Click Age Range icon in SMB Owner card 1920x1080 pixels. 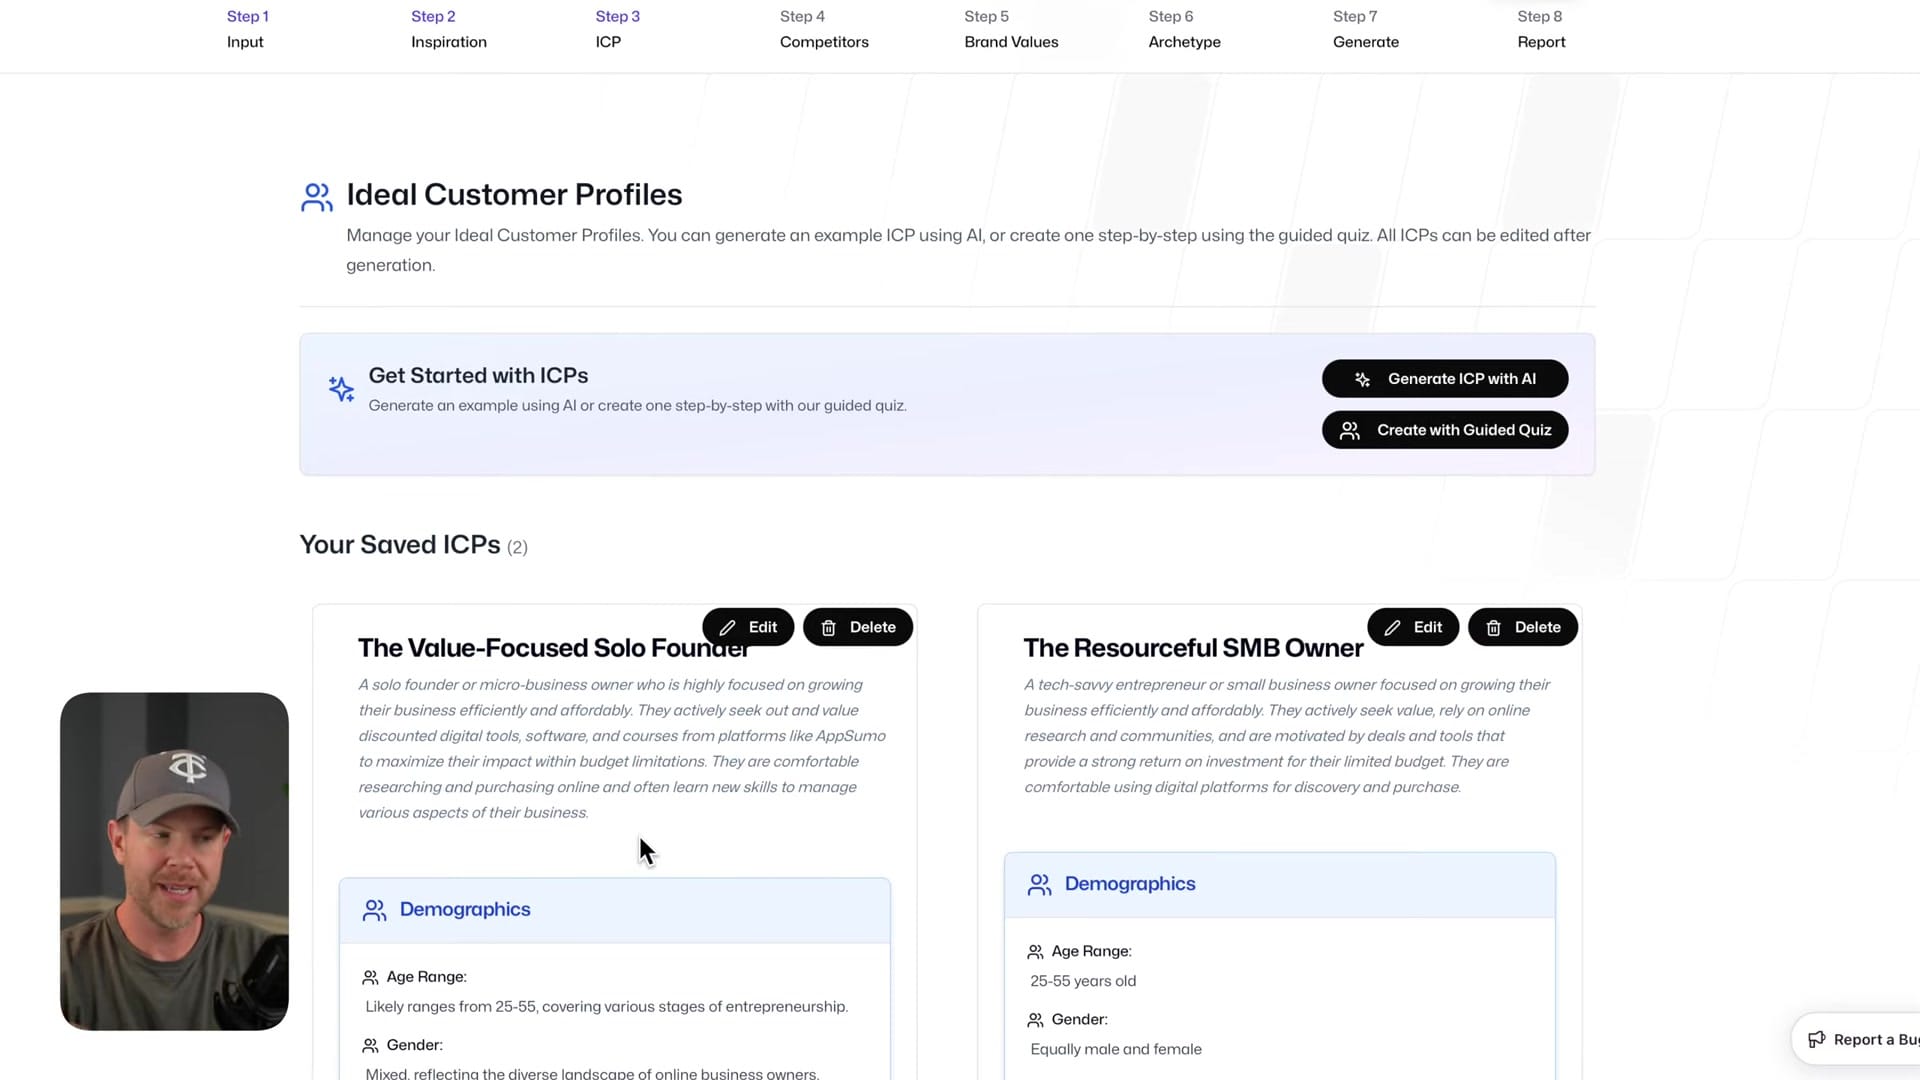(1035, 952)
